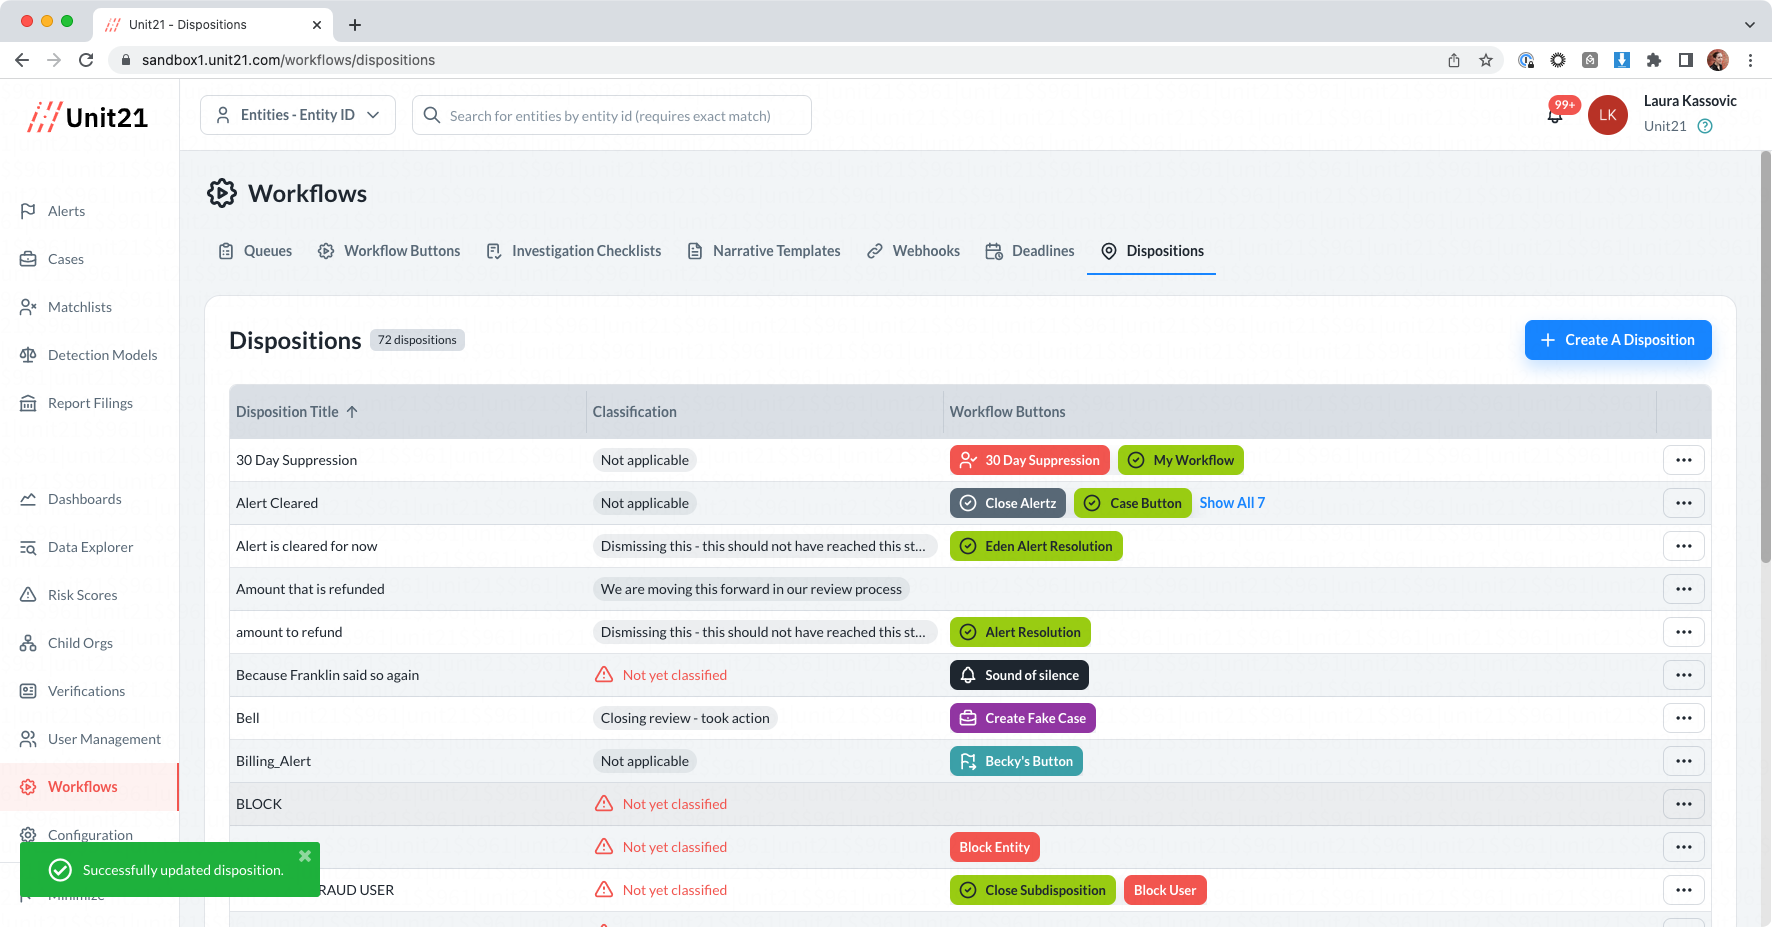Click Show All 7 link

click(x=1232, y=503)
